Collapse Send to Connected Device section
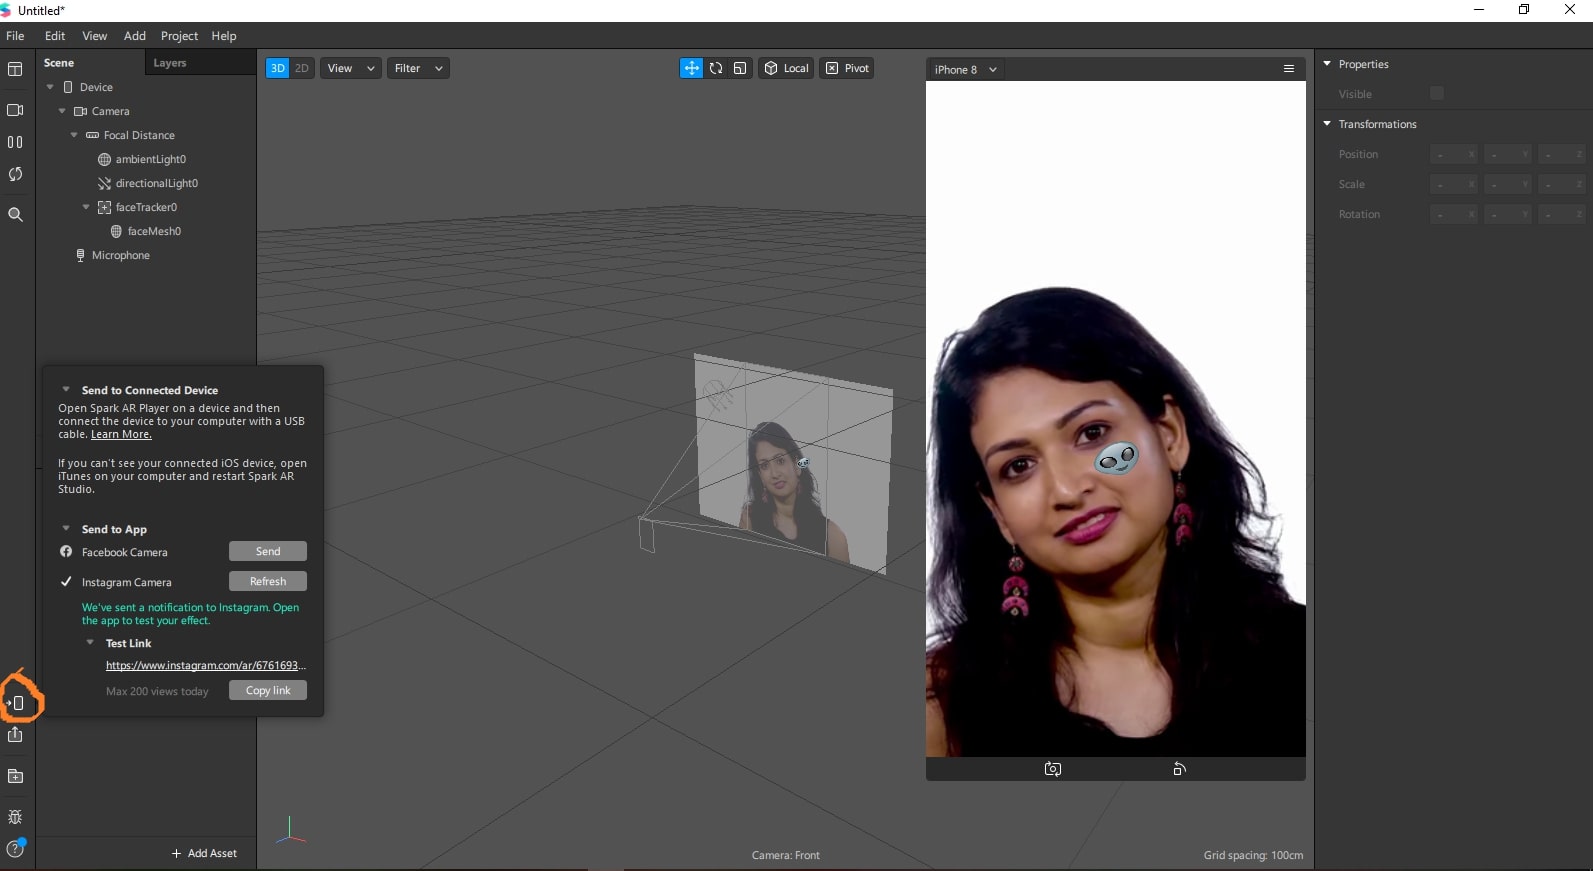The width and height of the screenshot is (1593, 871). [66, 390]
